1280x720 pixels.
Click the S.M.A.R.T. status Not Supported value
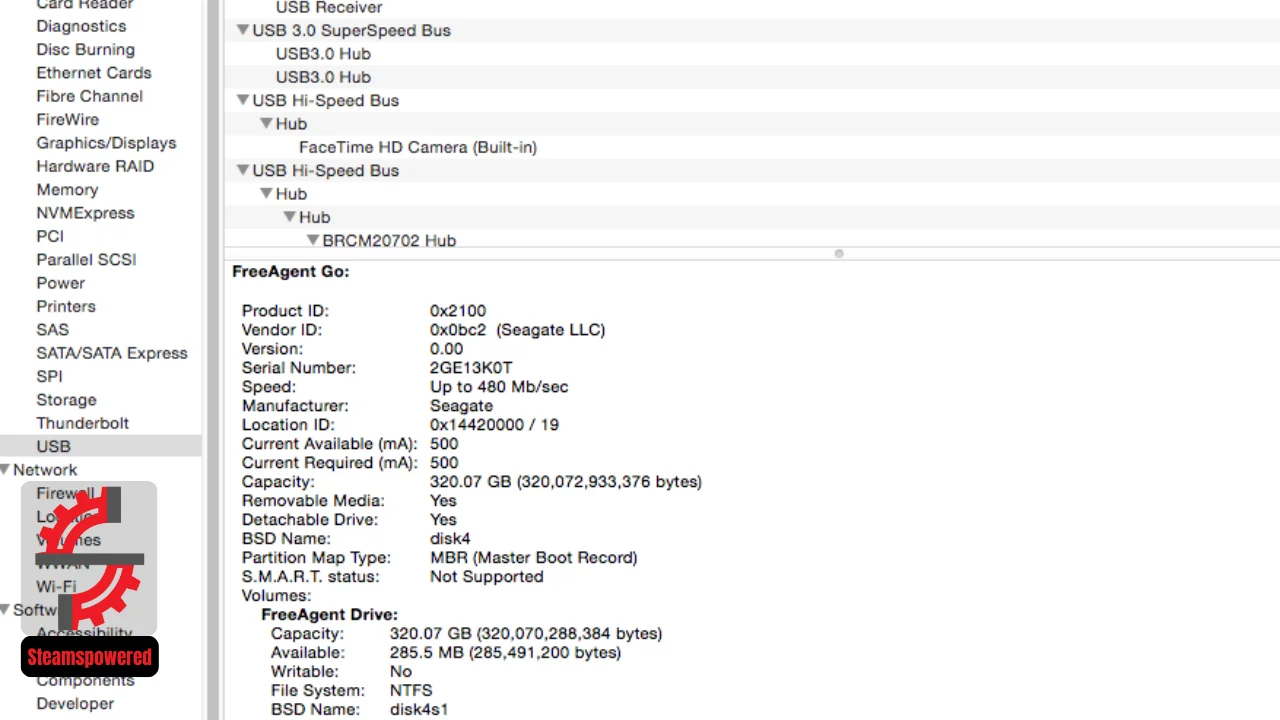pyautogui.click(x=486, y=577)
